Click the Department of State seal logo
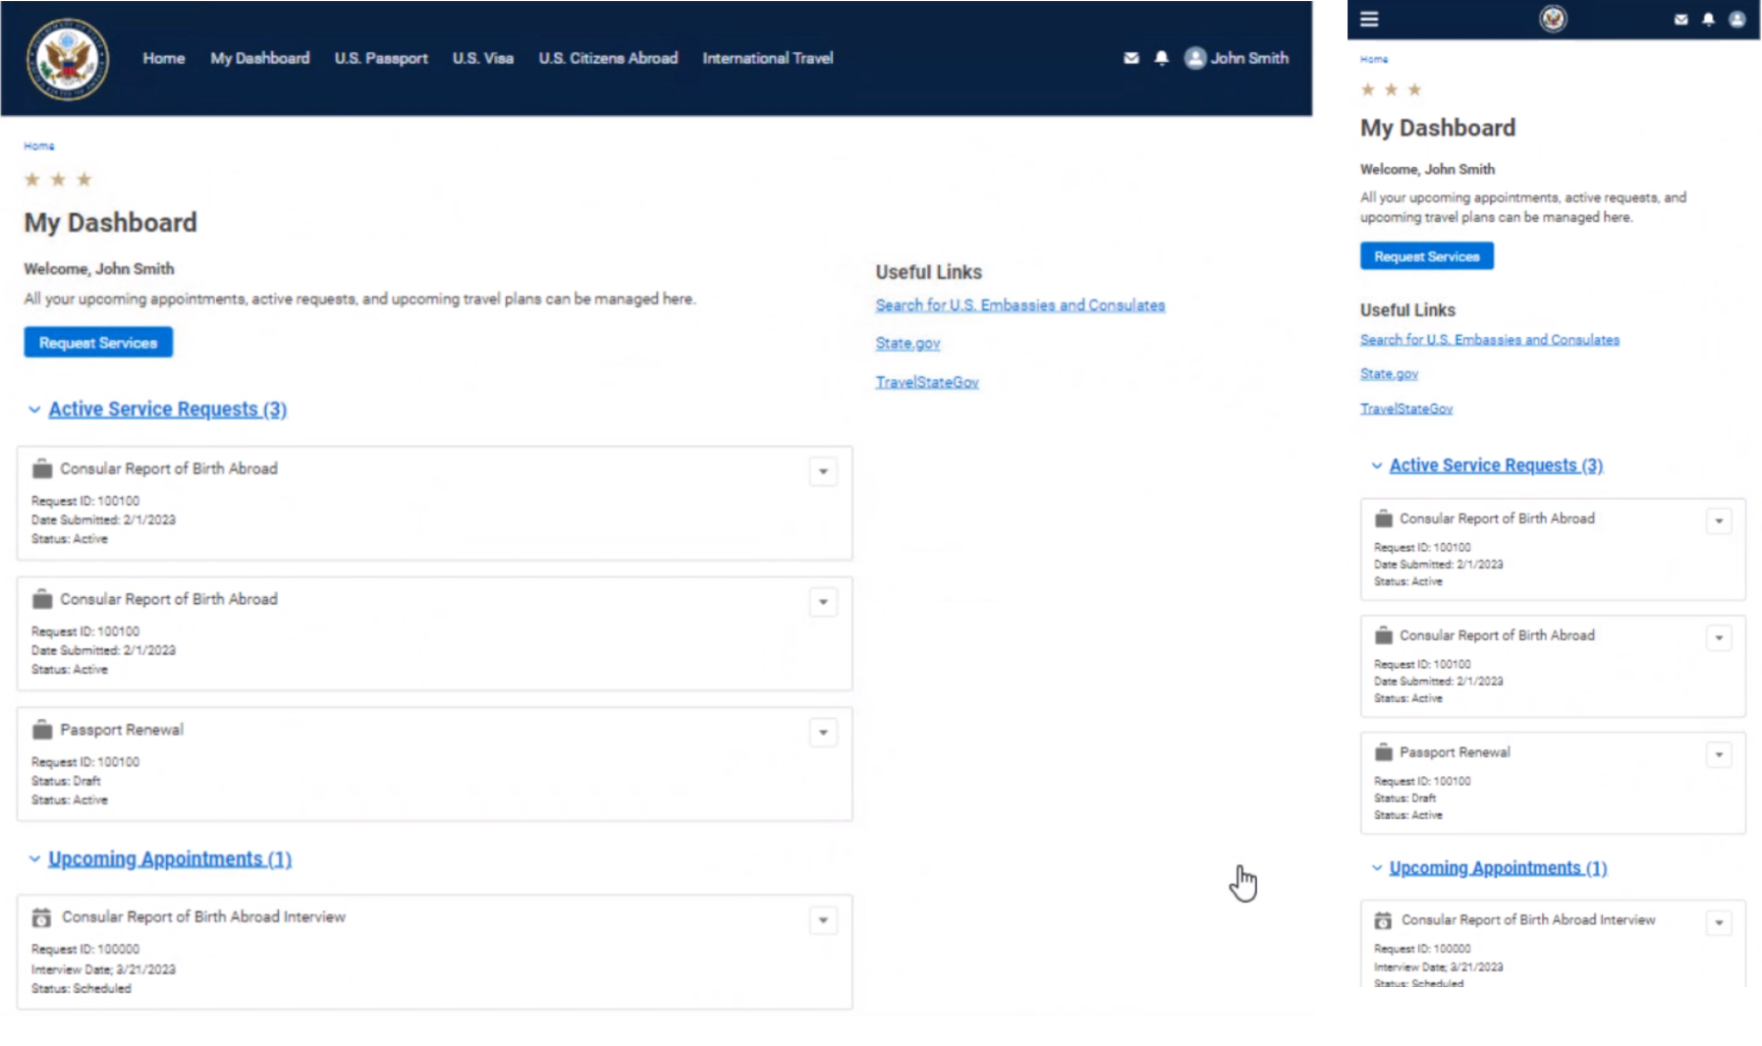 point(66,58)
